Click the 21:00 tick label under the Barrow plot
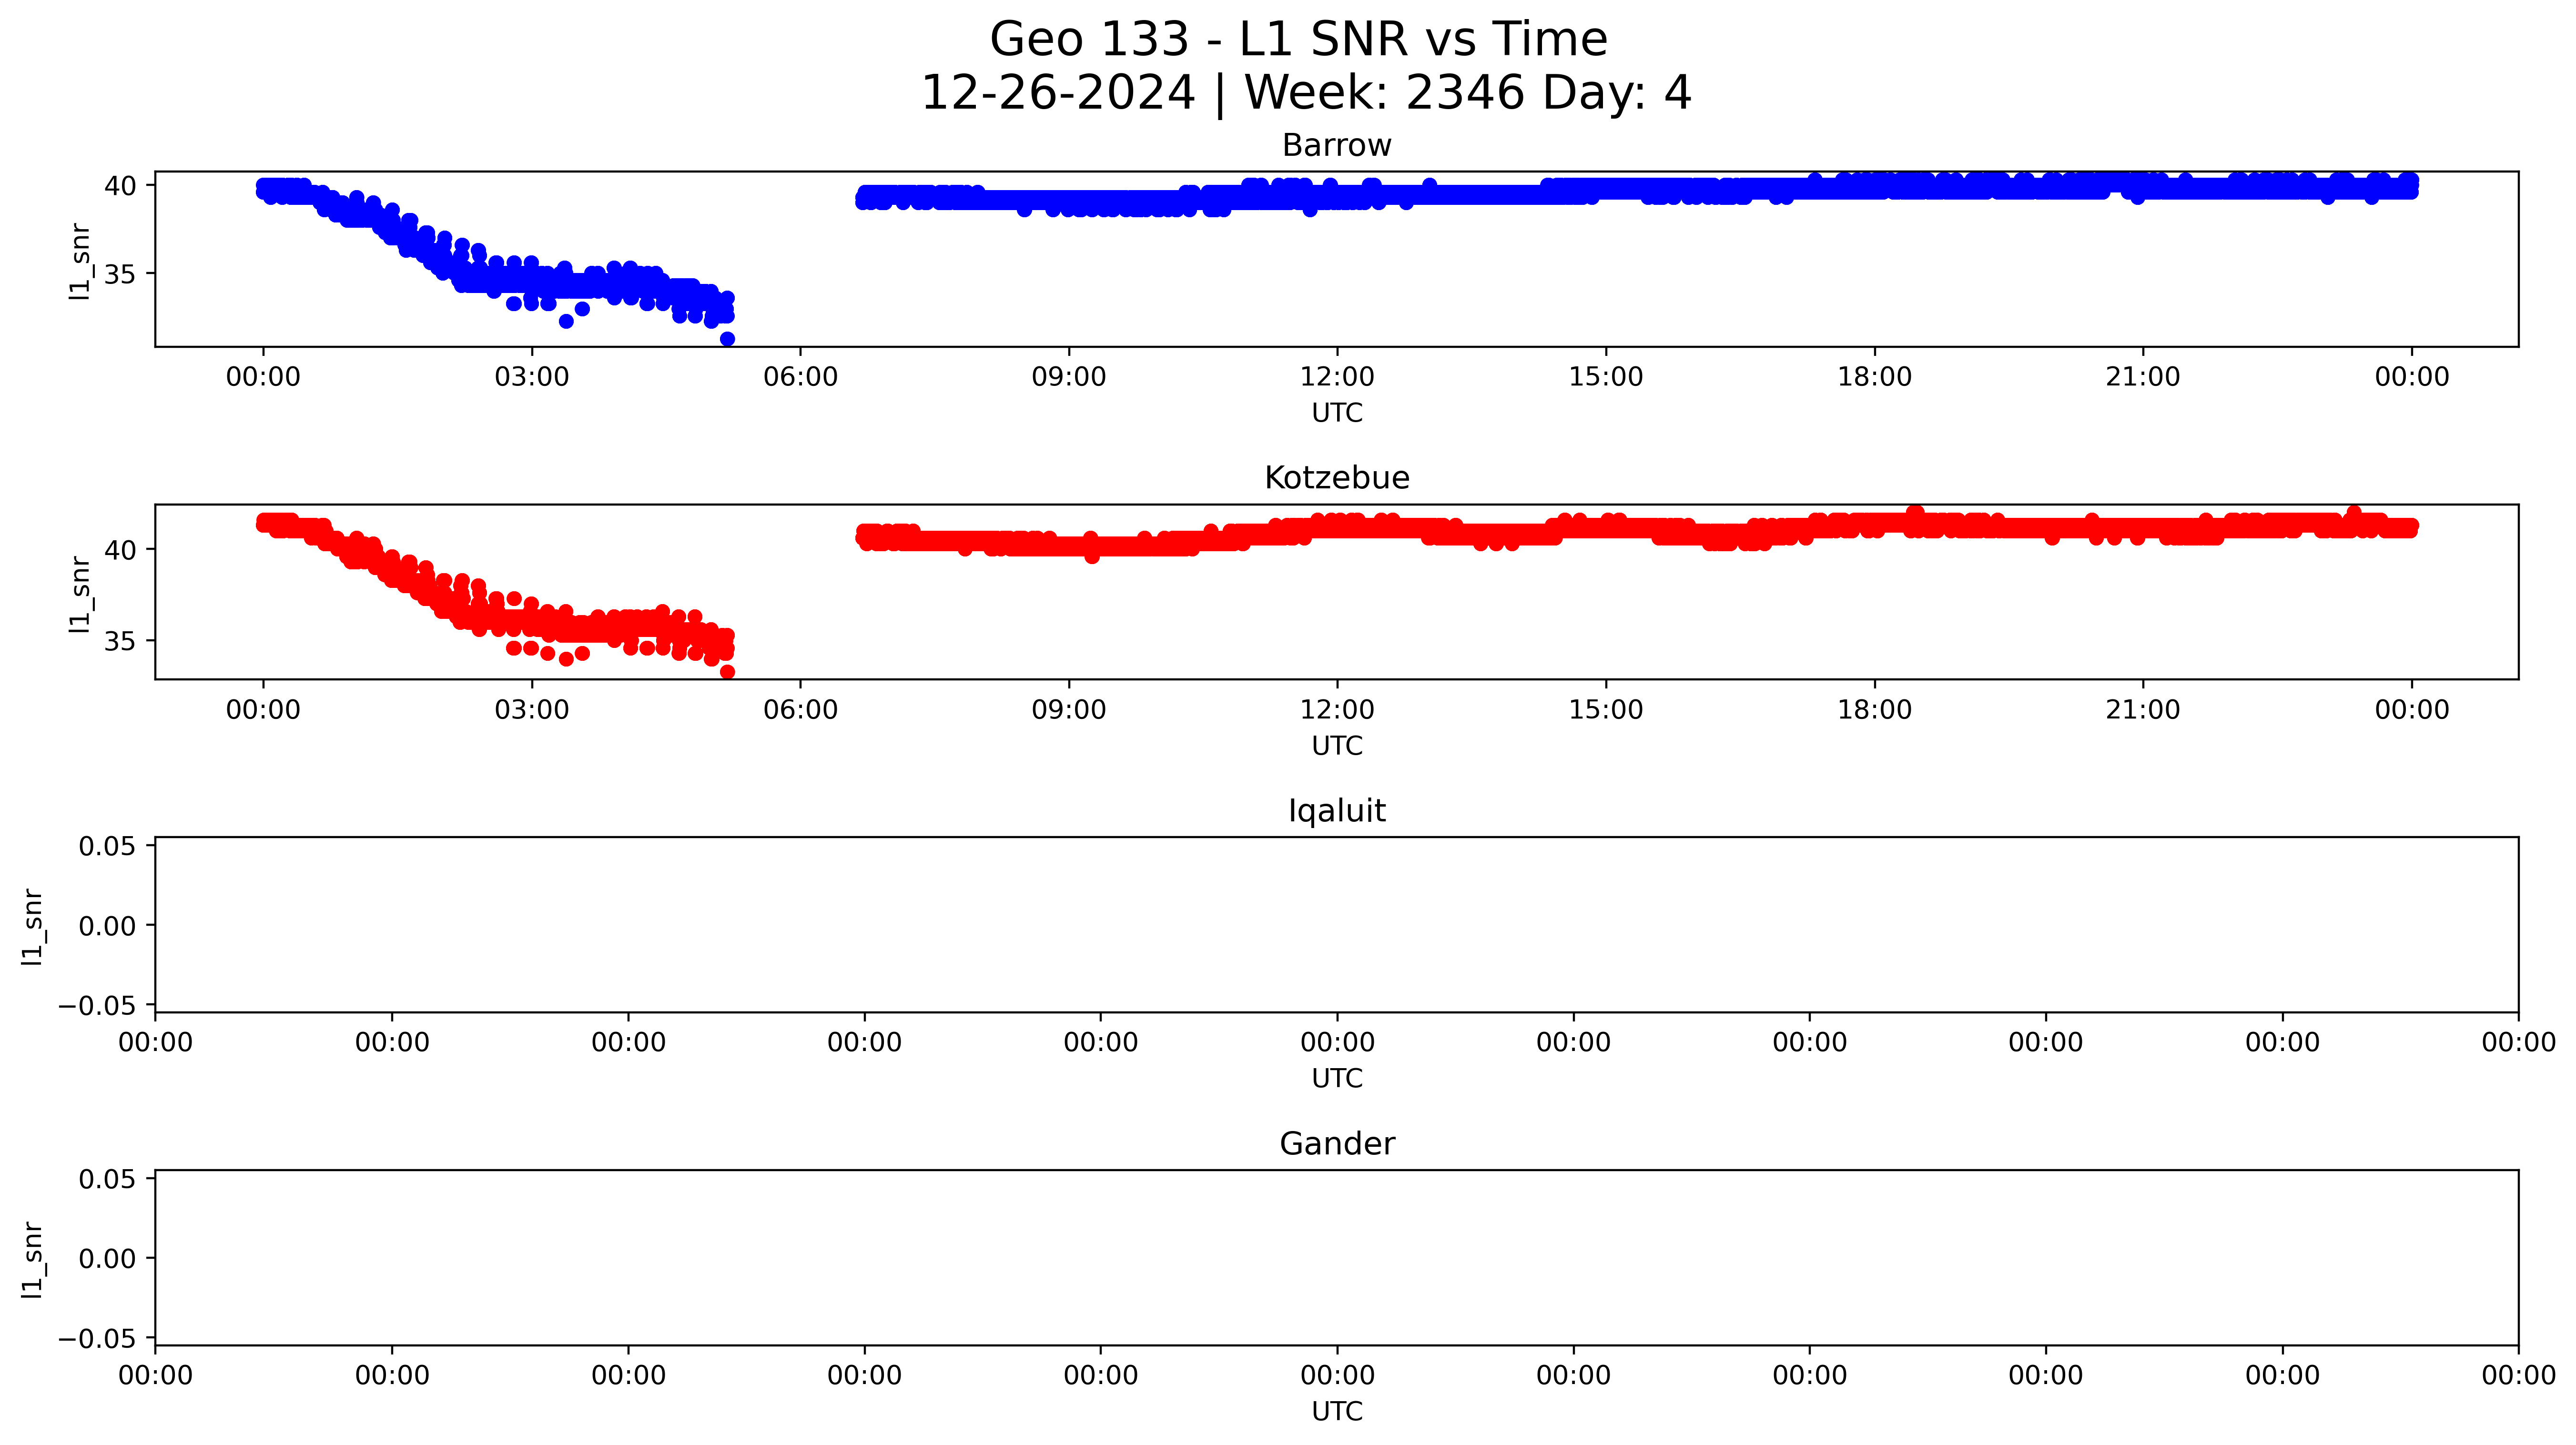 coord(2142,377)
